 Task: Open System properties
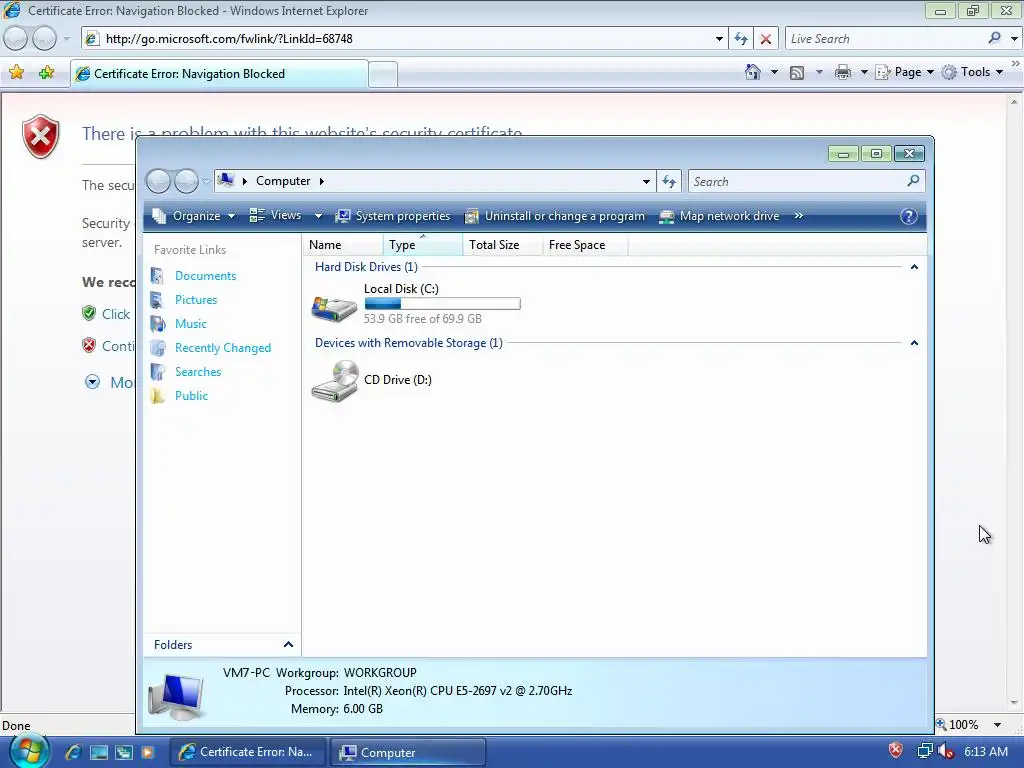click(392, 216)
